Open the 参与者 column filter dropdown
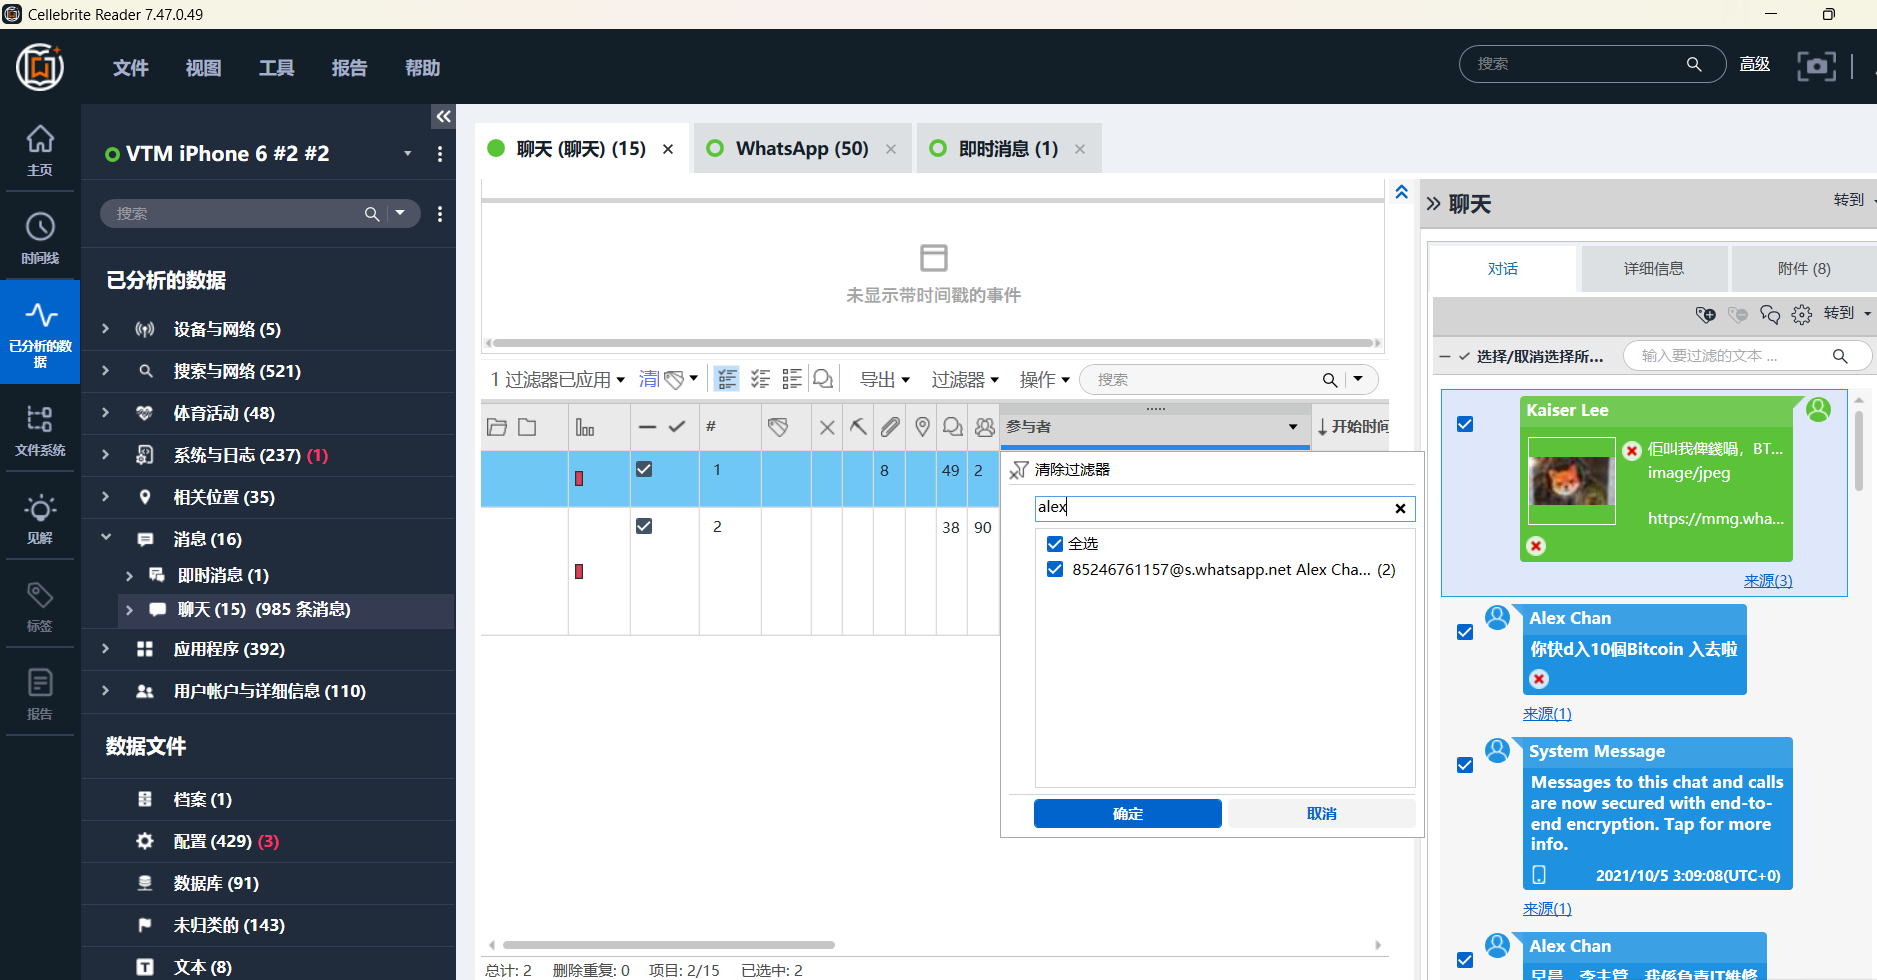This screenshot has width=1877, height=980. [x=1293, y=427]
